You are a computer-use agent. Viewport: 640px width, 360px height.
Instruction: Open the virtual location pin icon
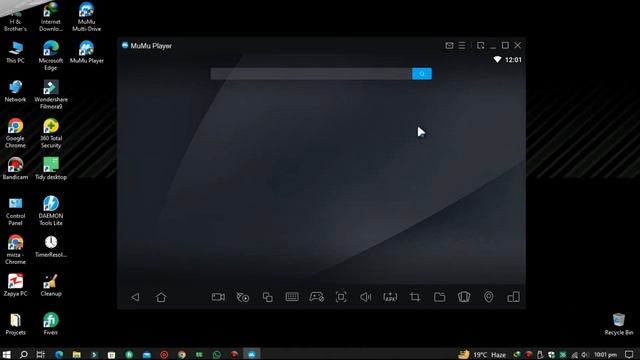[x=489, y=297]
